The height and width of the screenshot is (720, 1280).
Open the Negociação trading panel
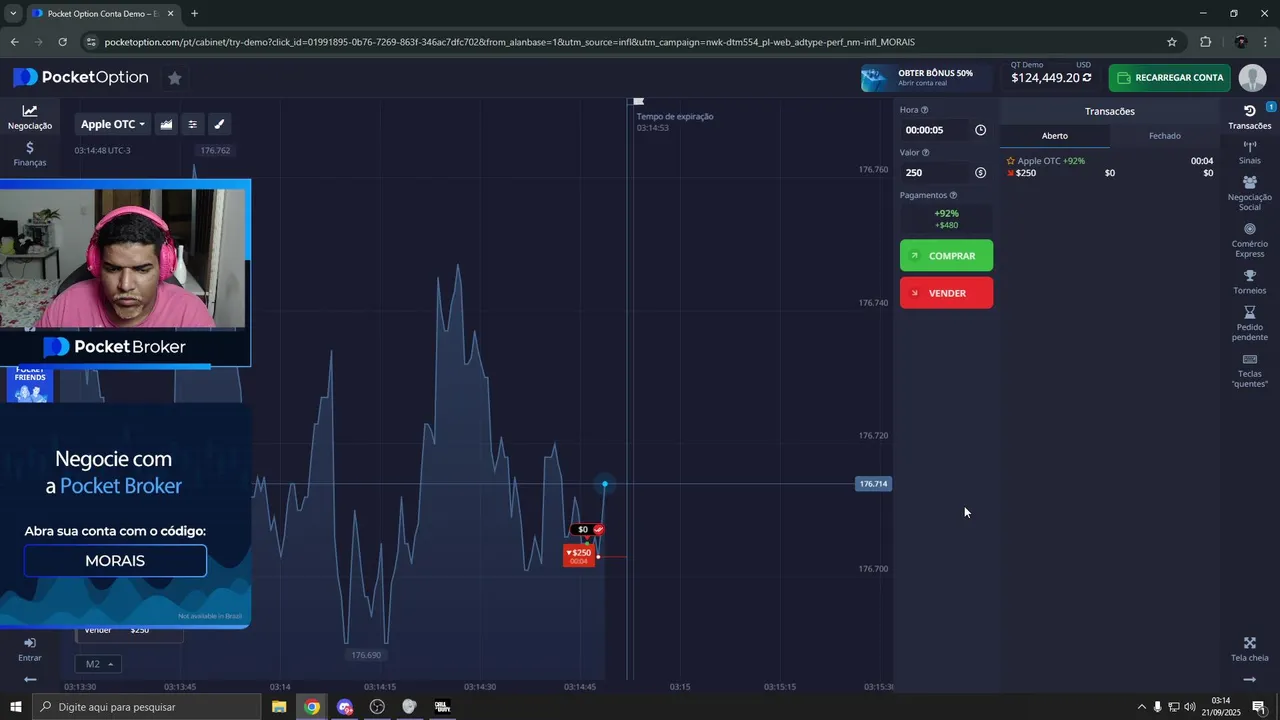[30, 117]
